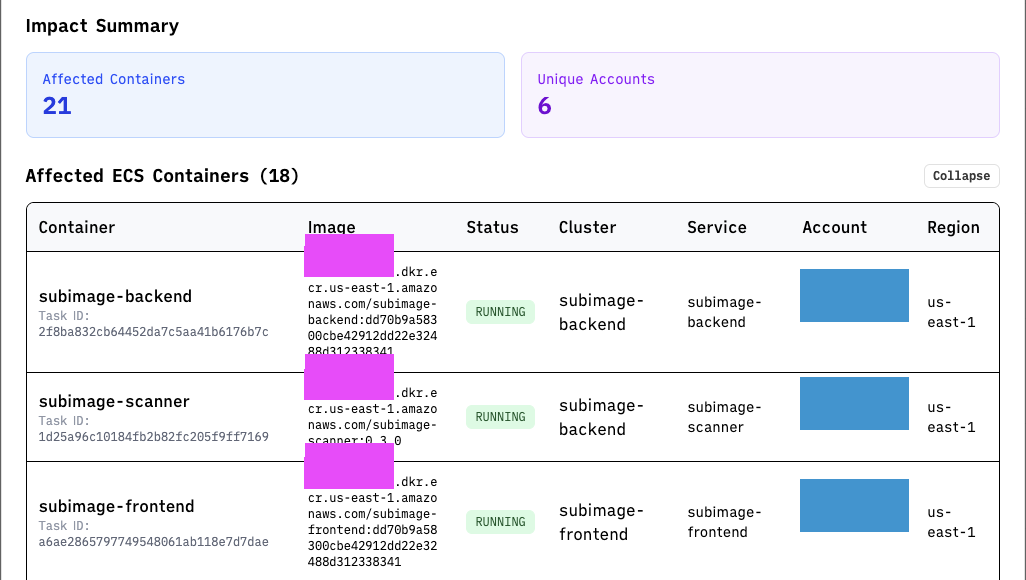Viewport: 1026px width, 580px height.
Task: Sort by the Region column header
Action: coord(953,227)
